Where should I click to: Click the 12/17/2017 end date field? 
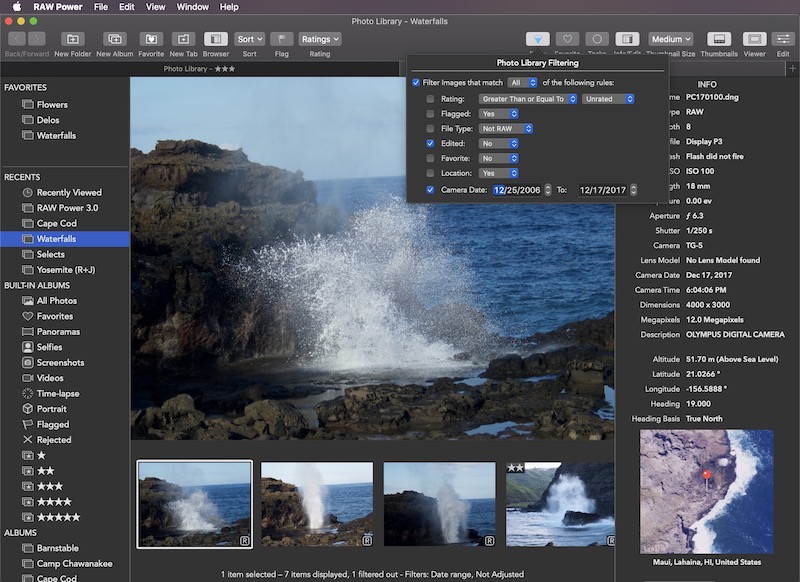pos(603,190)
